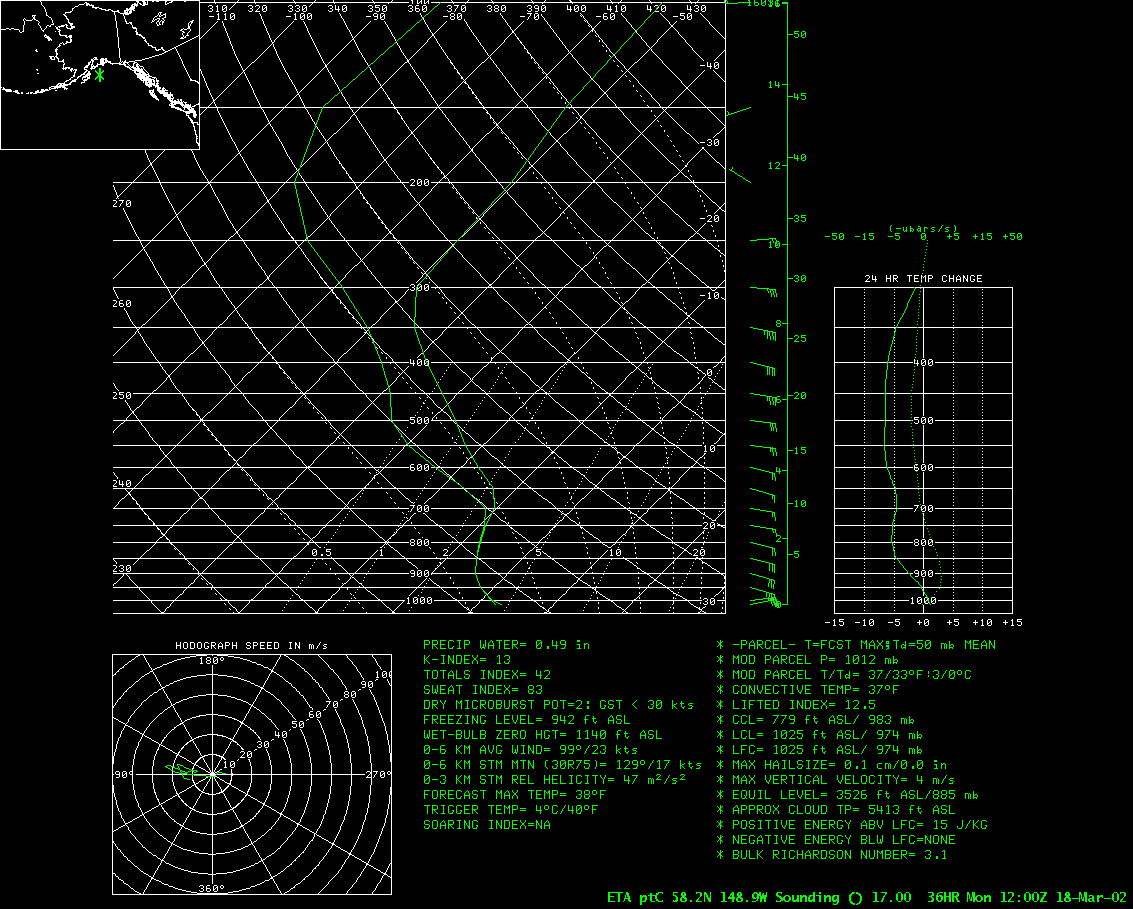The image size is (1133, 909).
Task: Click the '24 HR TEMP CHANGE' title
Action: tap(923, 278)
